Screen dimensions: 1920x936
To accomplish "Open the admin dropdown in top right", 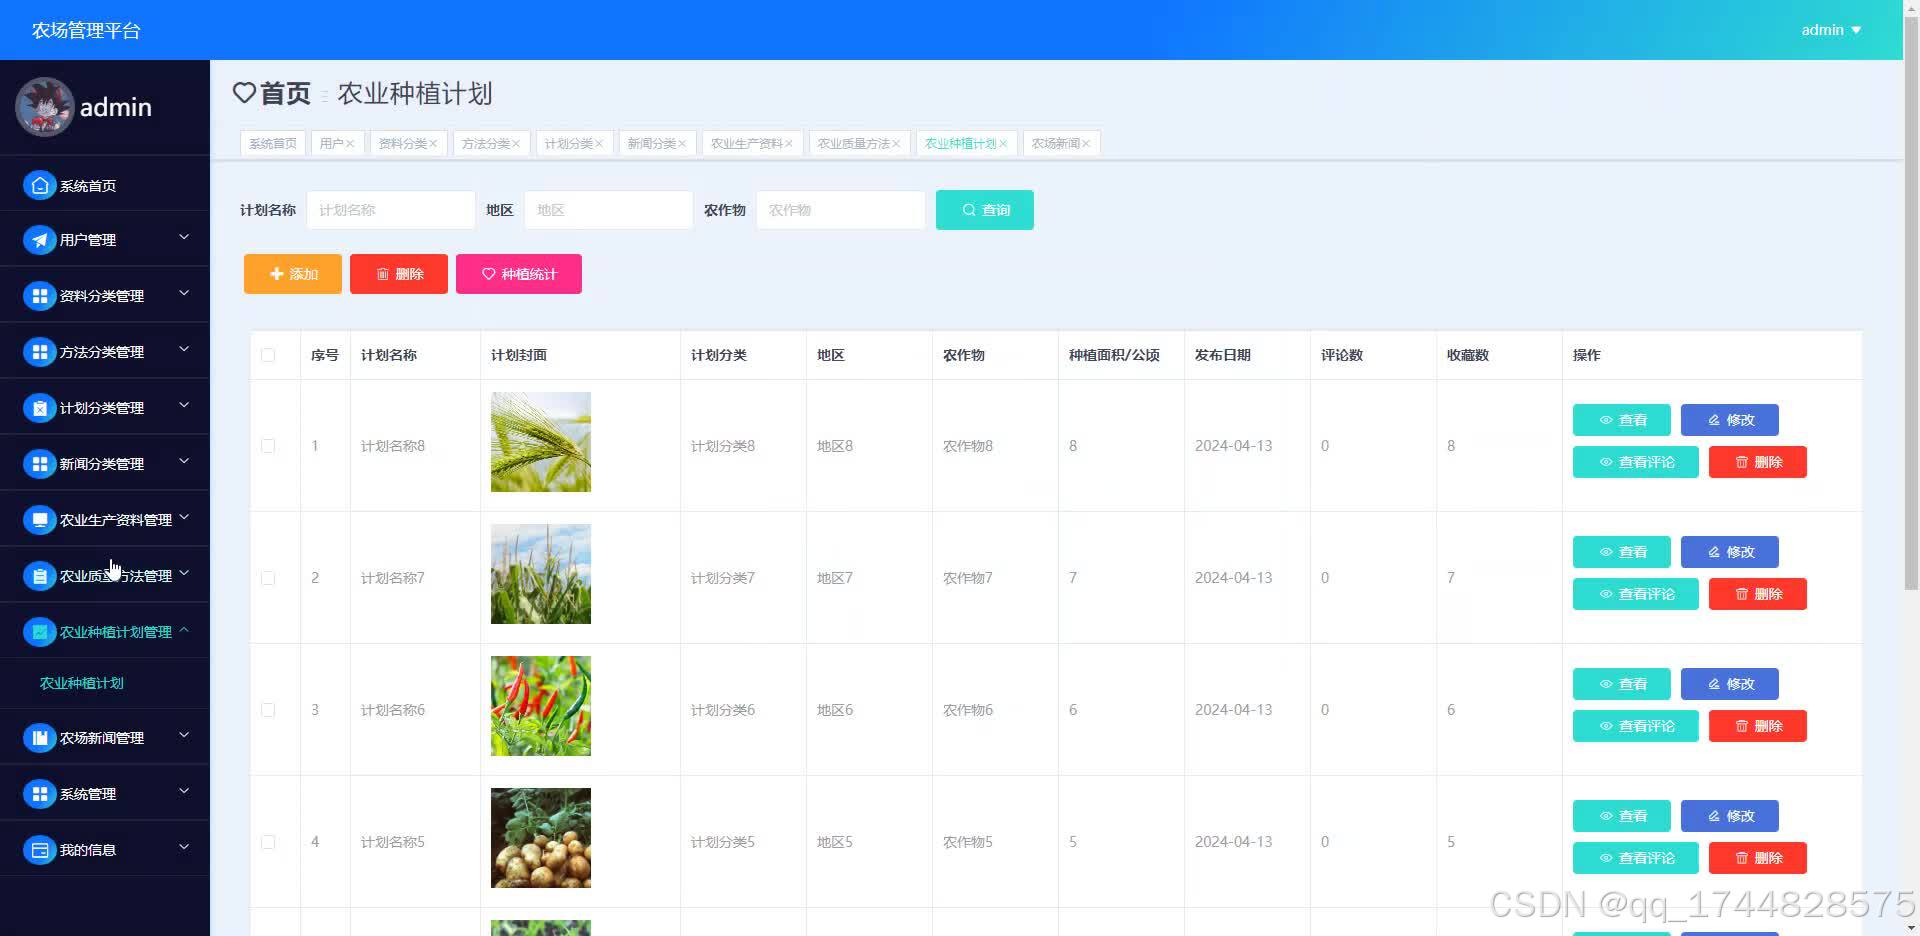I will 1831,30.
